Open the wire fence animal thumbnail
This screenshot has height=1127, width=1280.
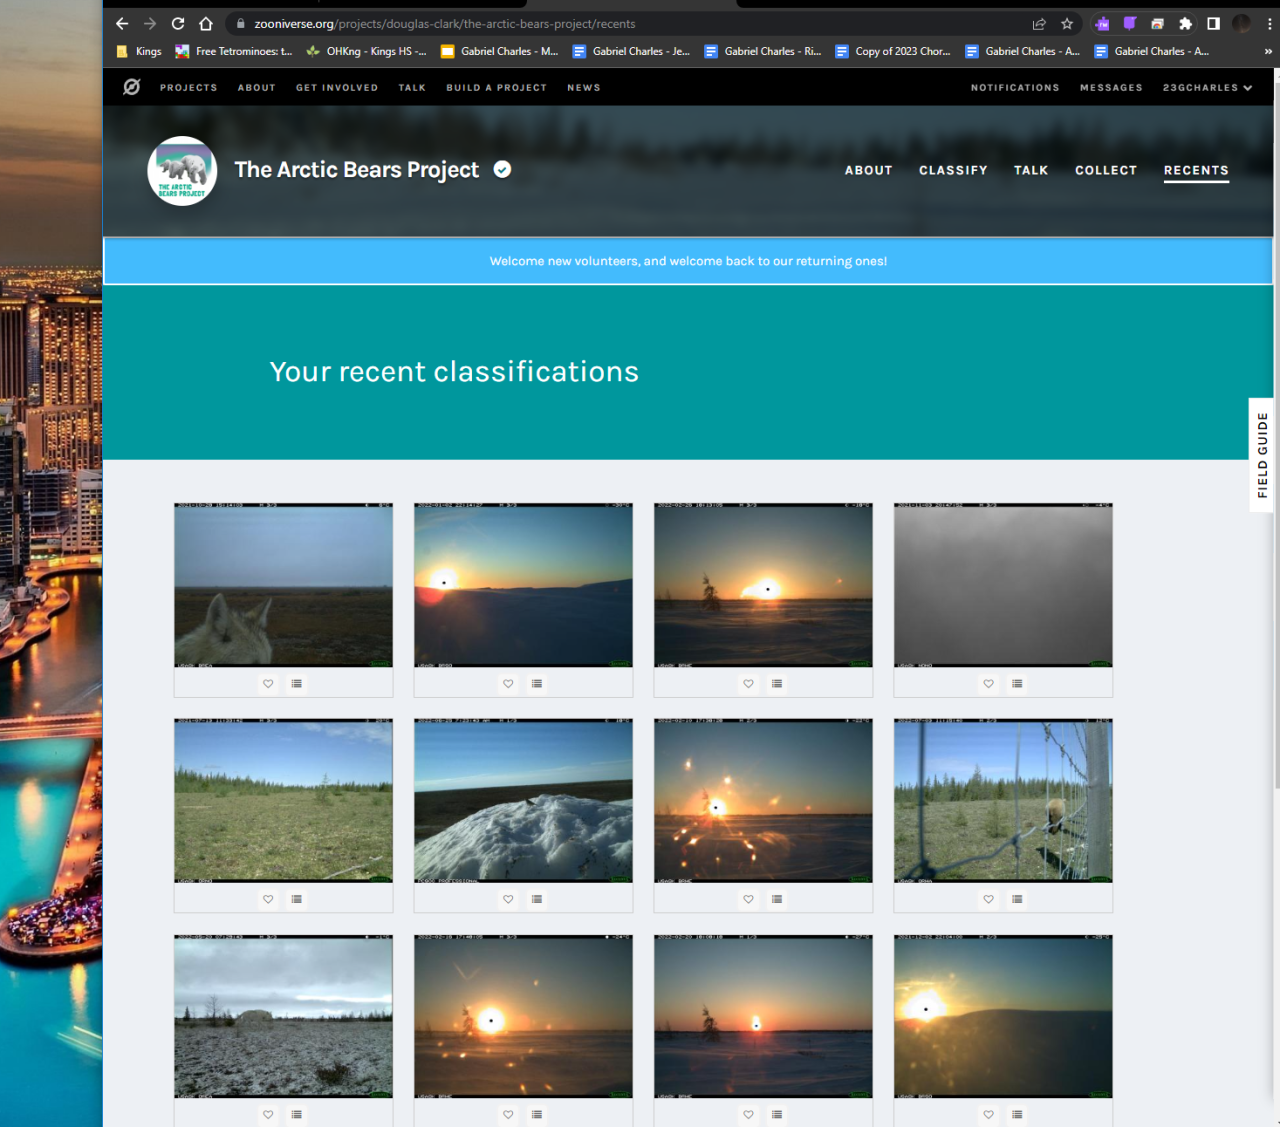pyautogui.click(x=1003, y=800)
